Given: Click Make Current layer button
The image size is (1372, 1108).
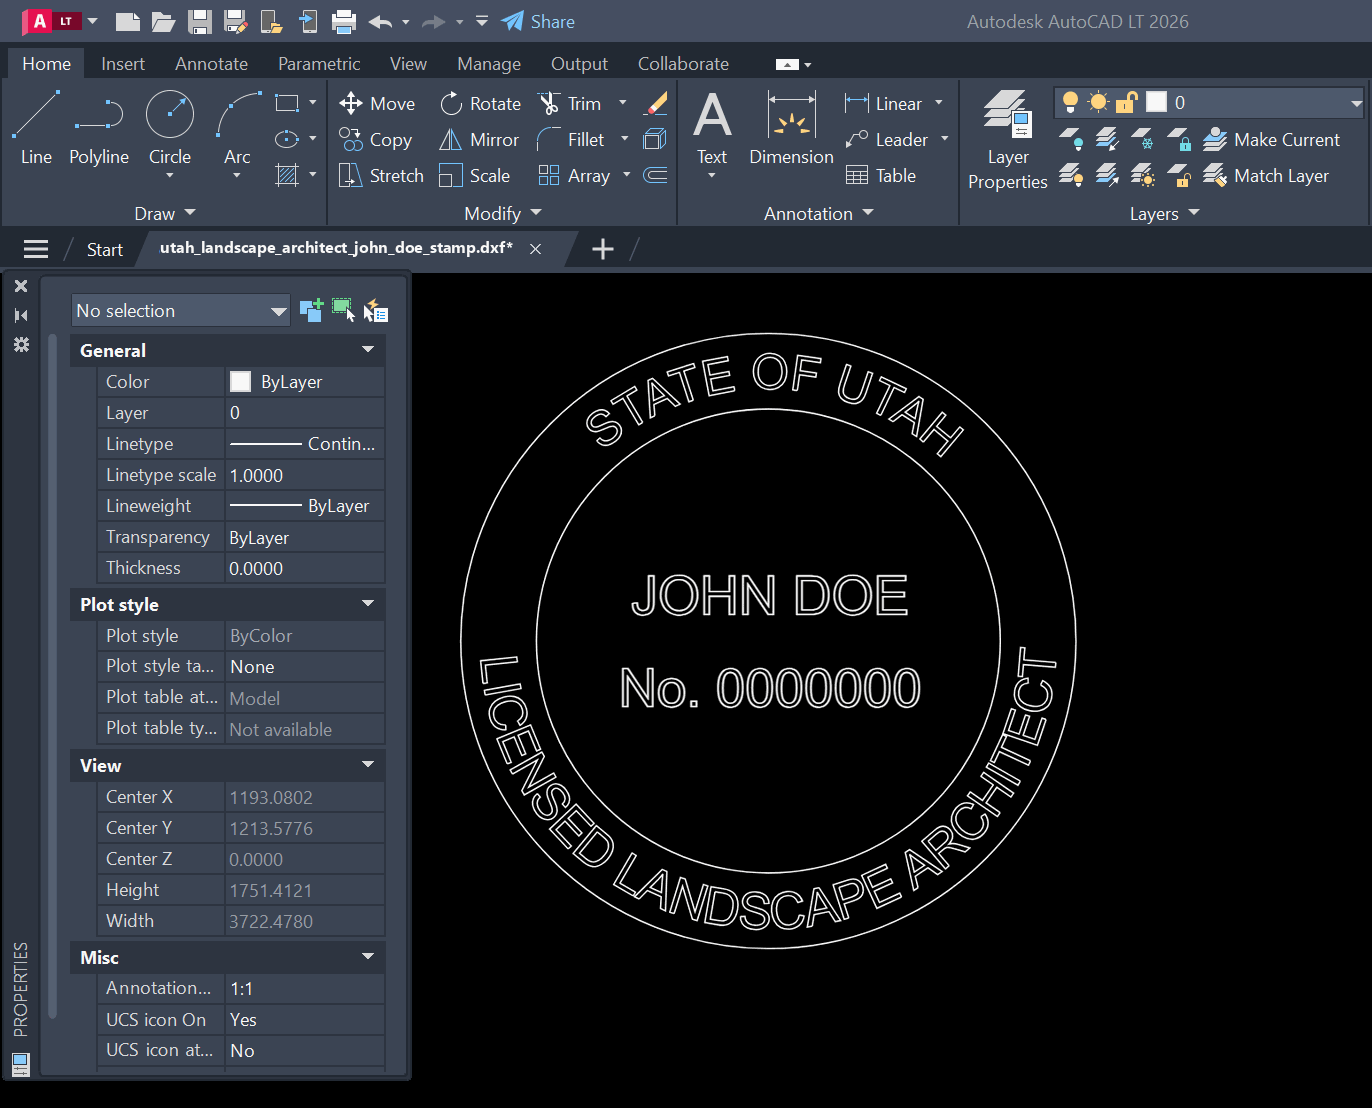Looking at the screenshot, I should [x=1272, y=139].
